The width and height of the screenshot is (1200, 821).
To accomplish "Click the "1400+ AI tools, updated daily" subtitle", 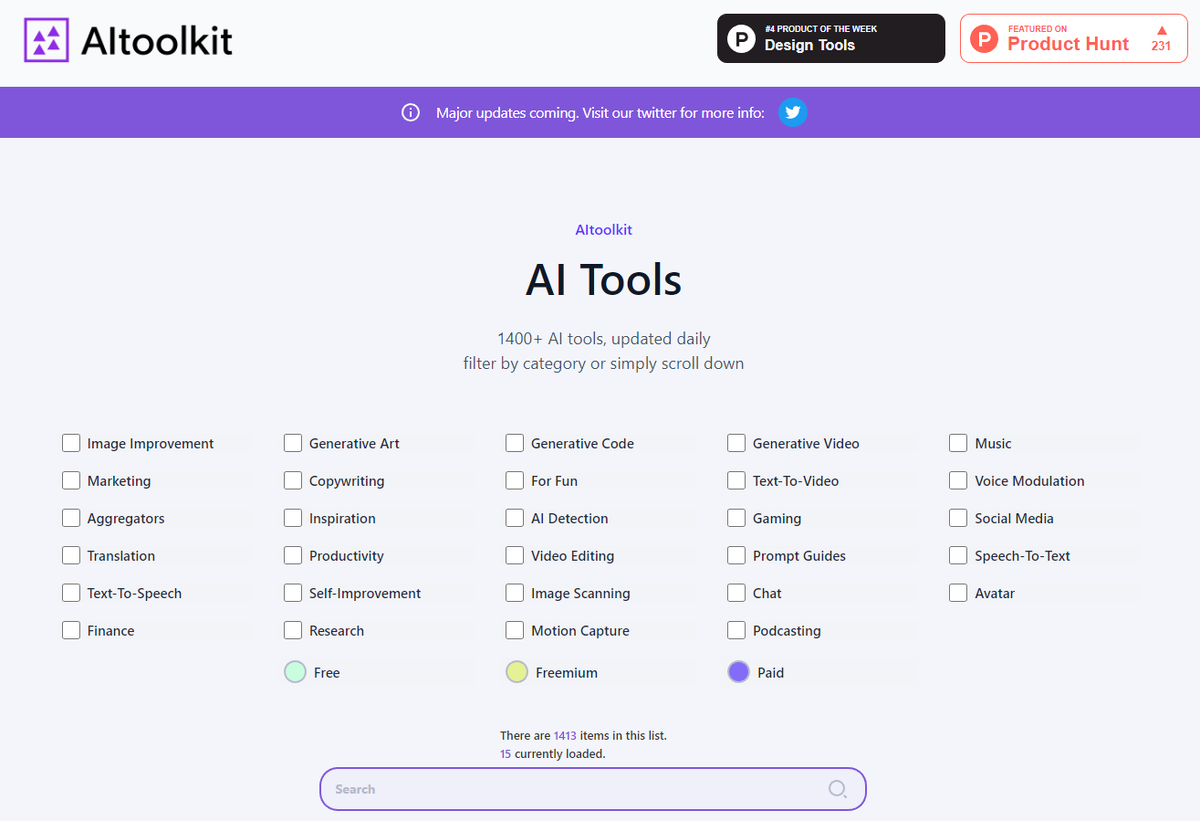I will pos(604,339).
